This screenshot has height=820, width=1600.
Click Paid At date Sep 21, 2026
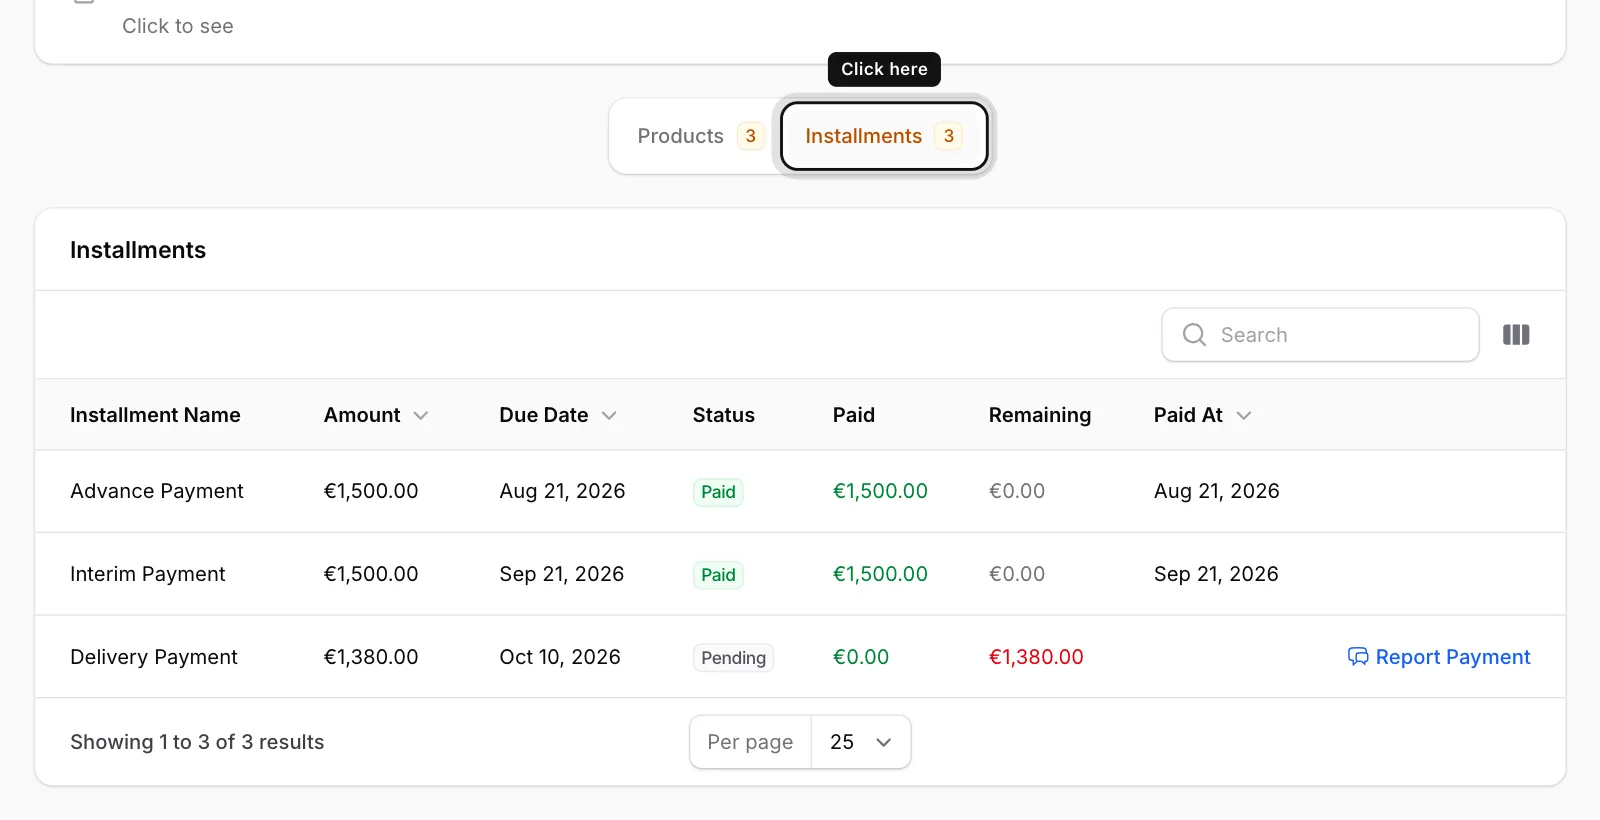(1216, 574)
